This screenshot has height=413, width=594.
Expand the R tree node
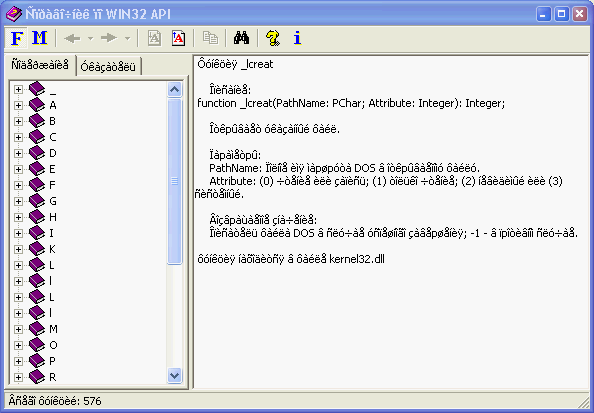[18, 377]
